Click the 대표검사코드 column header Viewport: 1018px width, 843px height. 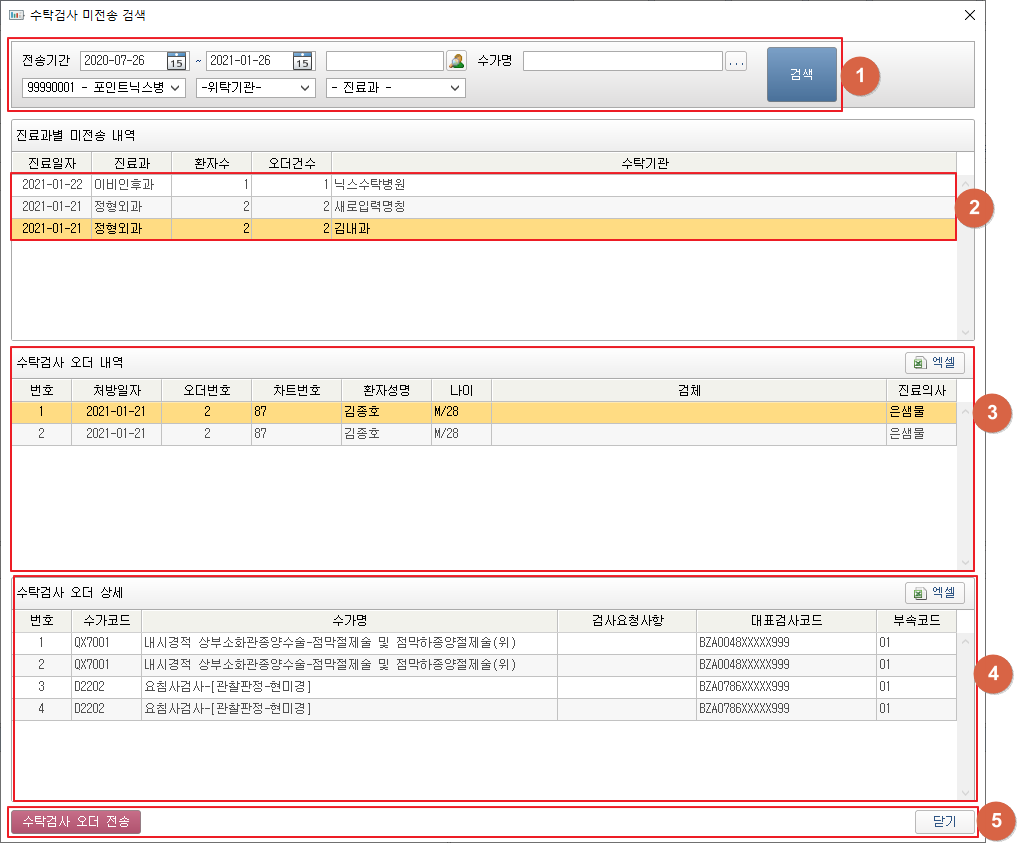785,620
